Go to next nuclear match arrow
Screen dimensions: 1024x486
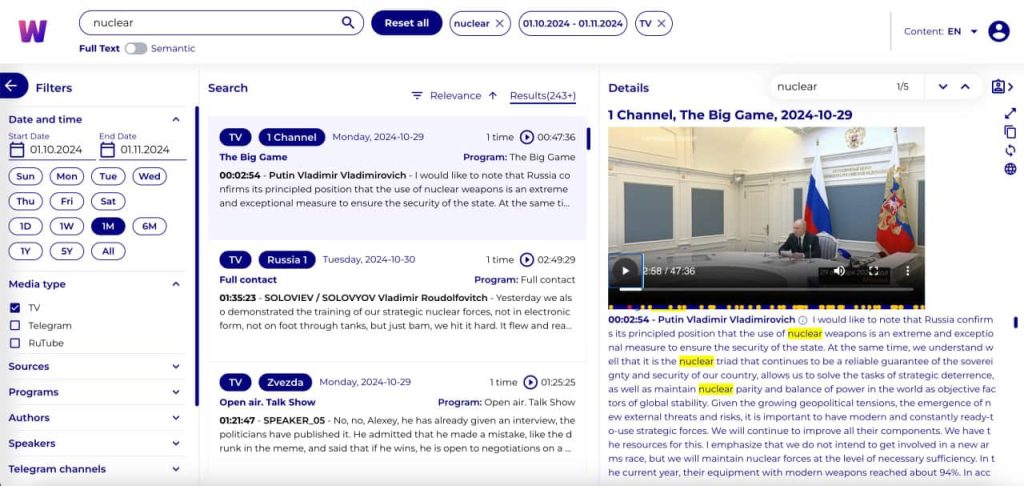pos(942,87)
